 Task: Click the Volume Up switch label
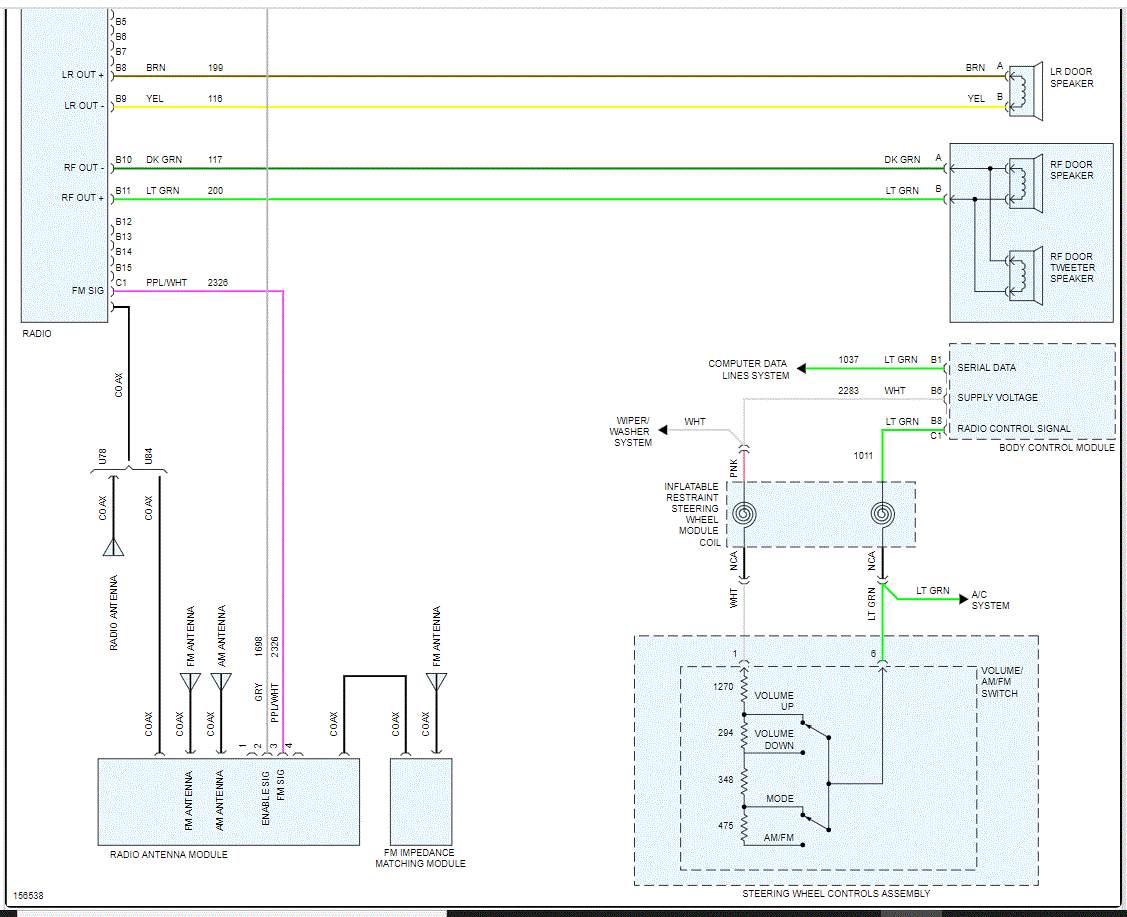[x=773, y=701]
